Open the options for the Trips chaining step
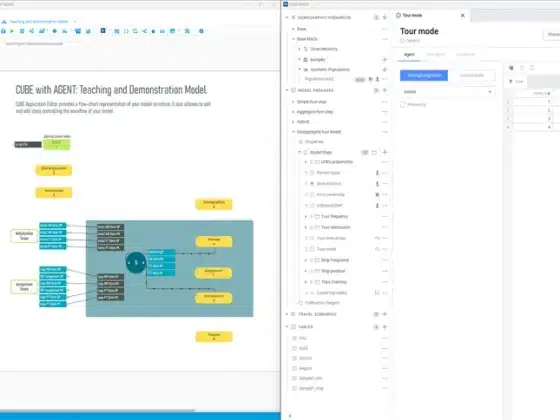Image resolution: width=560 pixels, height=420 pixels. pos(385,282)
